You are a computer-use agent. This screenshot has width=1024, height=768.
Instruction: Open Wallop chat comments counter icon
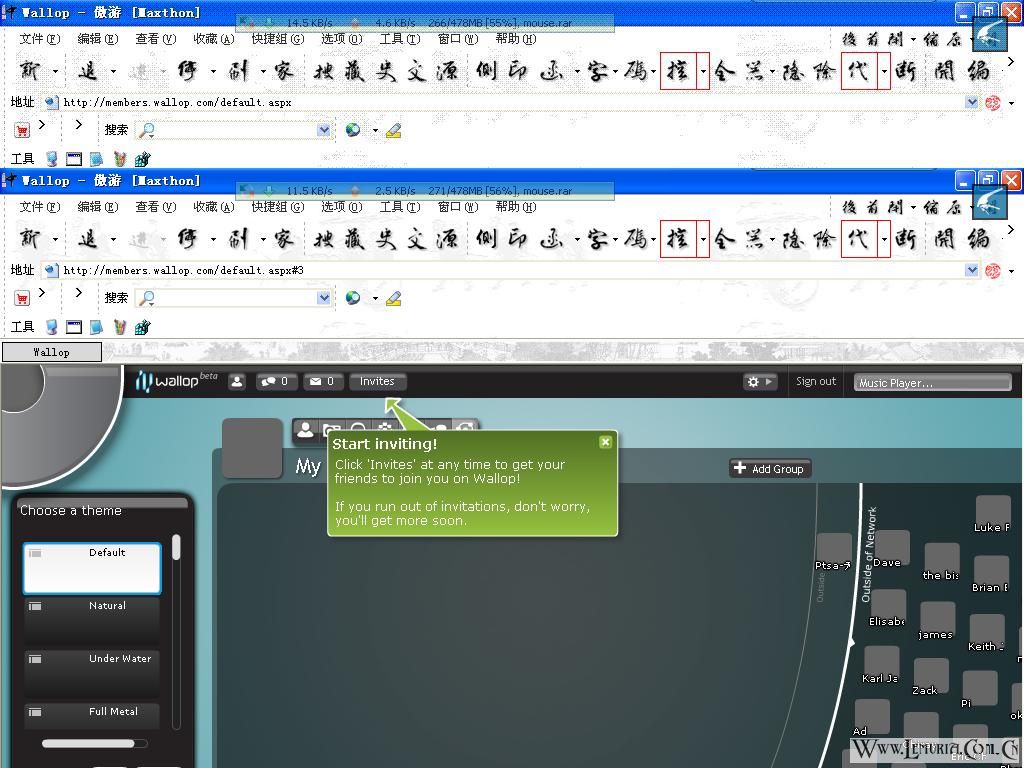pos(275,381)
